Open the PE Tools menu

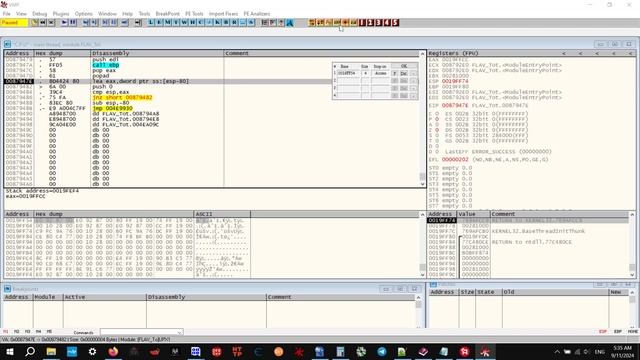[x=194, y=13]
